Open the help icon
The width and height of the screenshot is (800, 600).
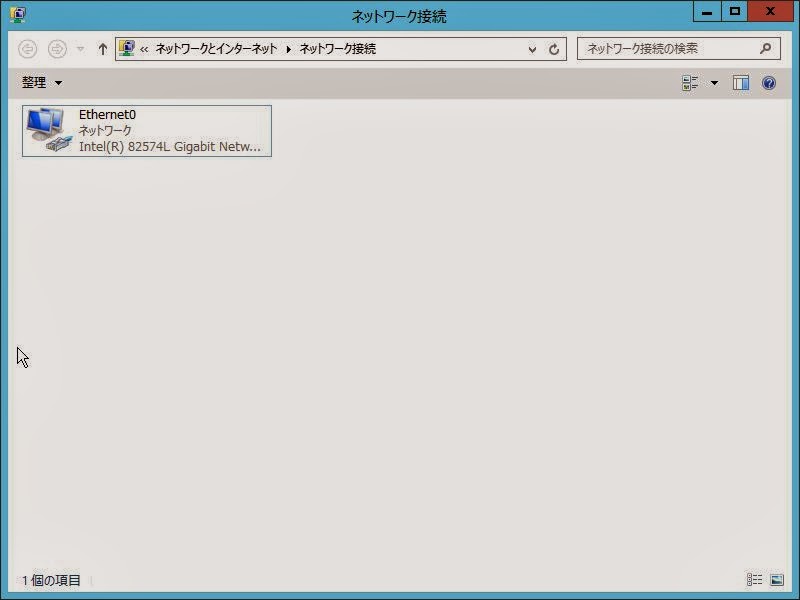click(769, 83)
